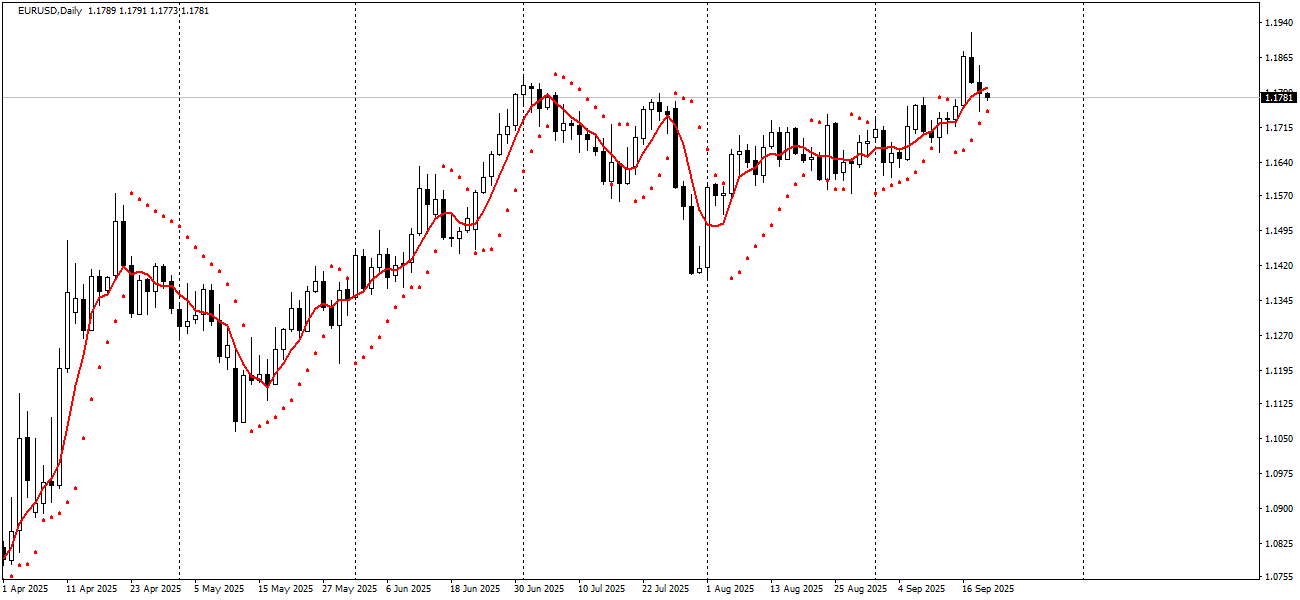Click the 10 Jul 2025 time axis label
Screen dimensions: 1300x600
pyautogui.click(x=602, y=589)
